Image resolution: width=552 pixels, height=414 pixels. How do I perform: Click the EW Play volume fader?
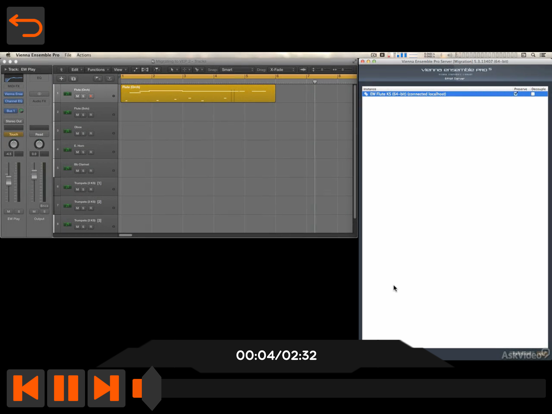[x=8, y=181]
